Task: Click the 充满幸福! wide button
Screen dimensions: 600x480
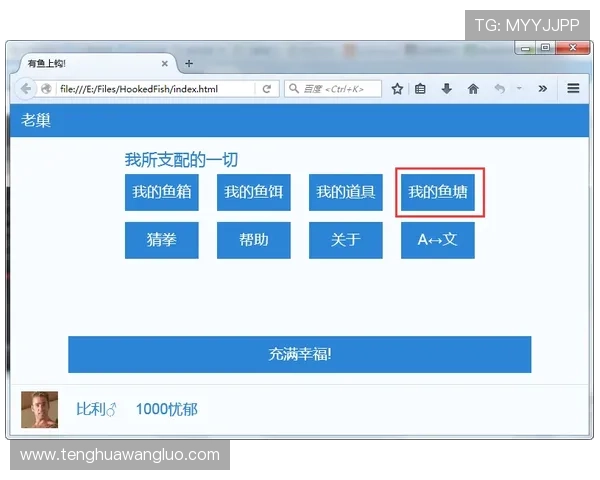Action: point(300,354)
